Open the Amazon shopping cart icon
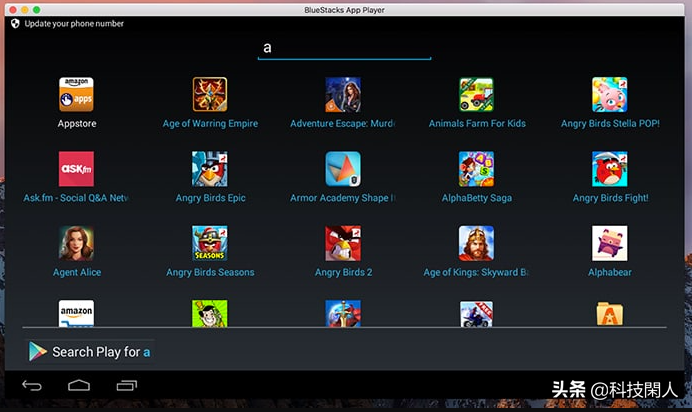 pyautogui.click(x=76, y=313)
